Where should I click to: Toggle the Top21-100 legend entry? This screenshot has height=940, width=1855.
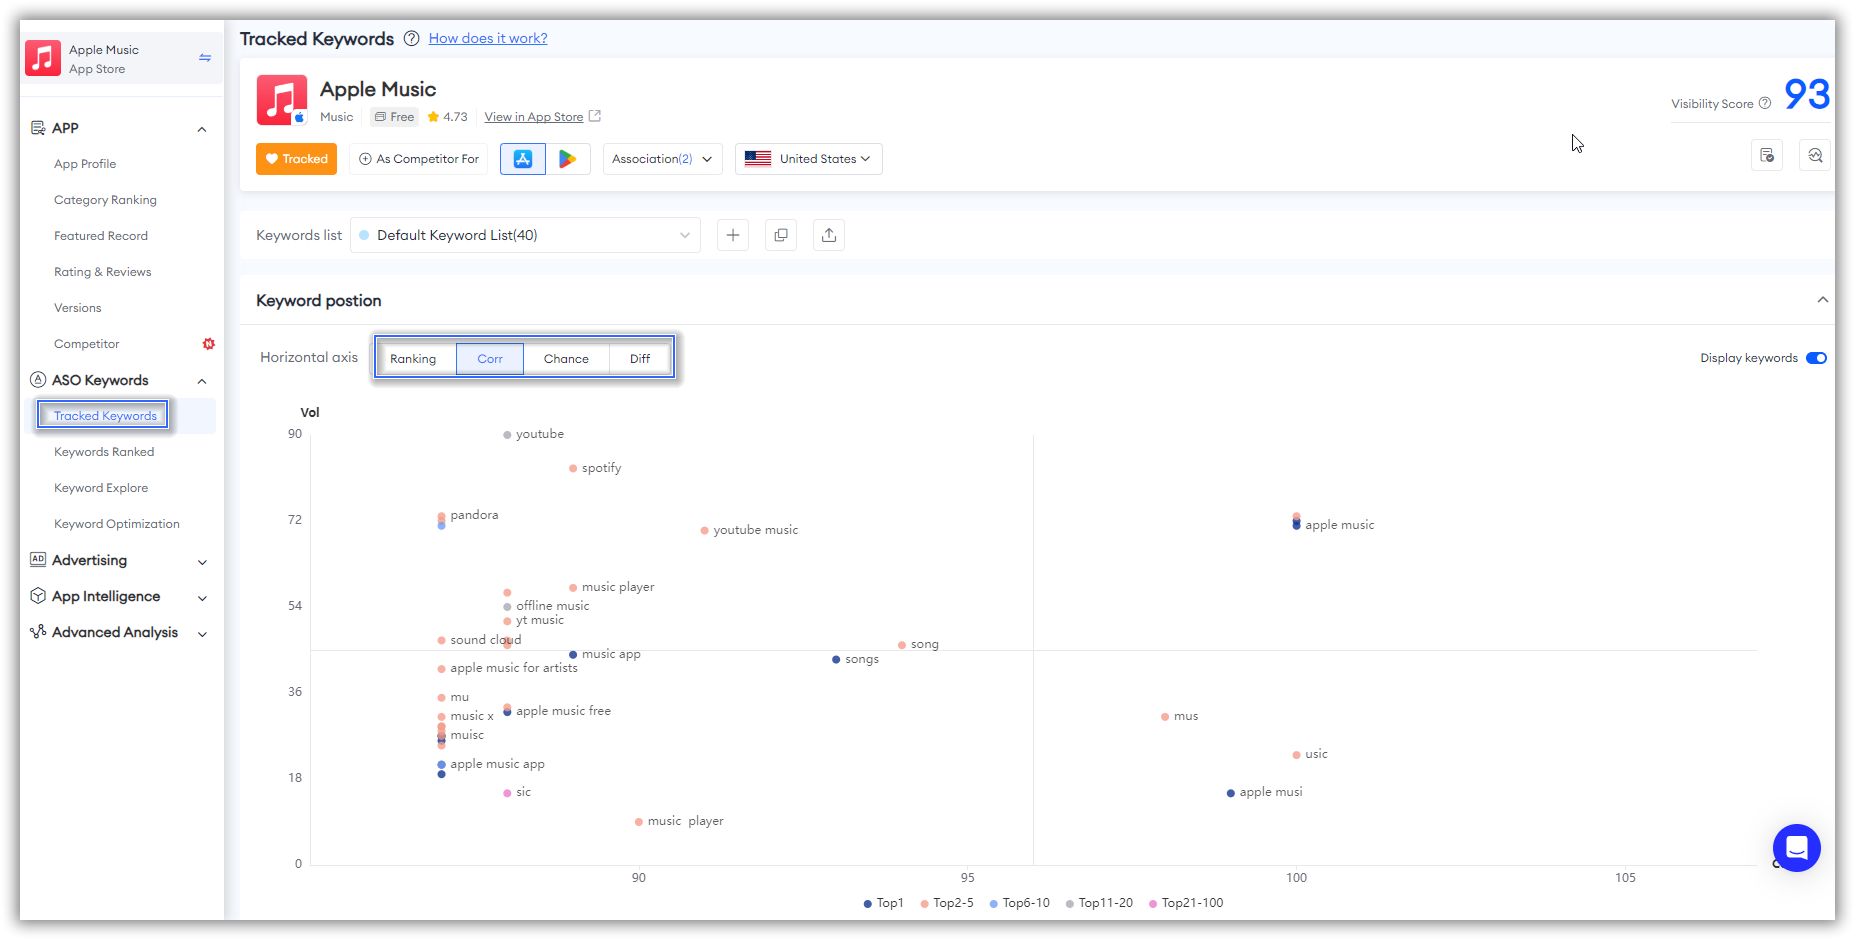[x=1186, y=903]
